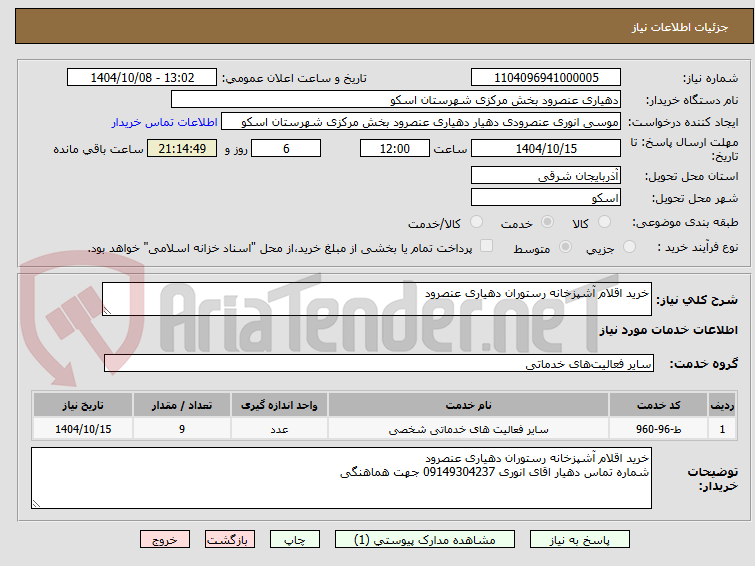Select the خدمت radio button
The image size is (755, 566).
coord(547,222)
